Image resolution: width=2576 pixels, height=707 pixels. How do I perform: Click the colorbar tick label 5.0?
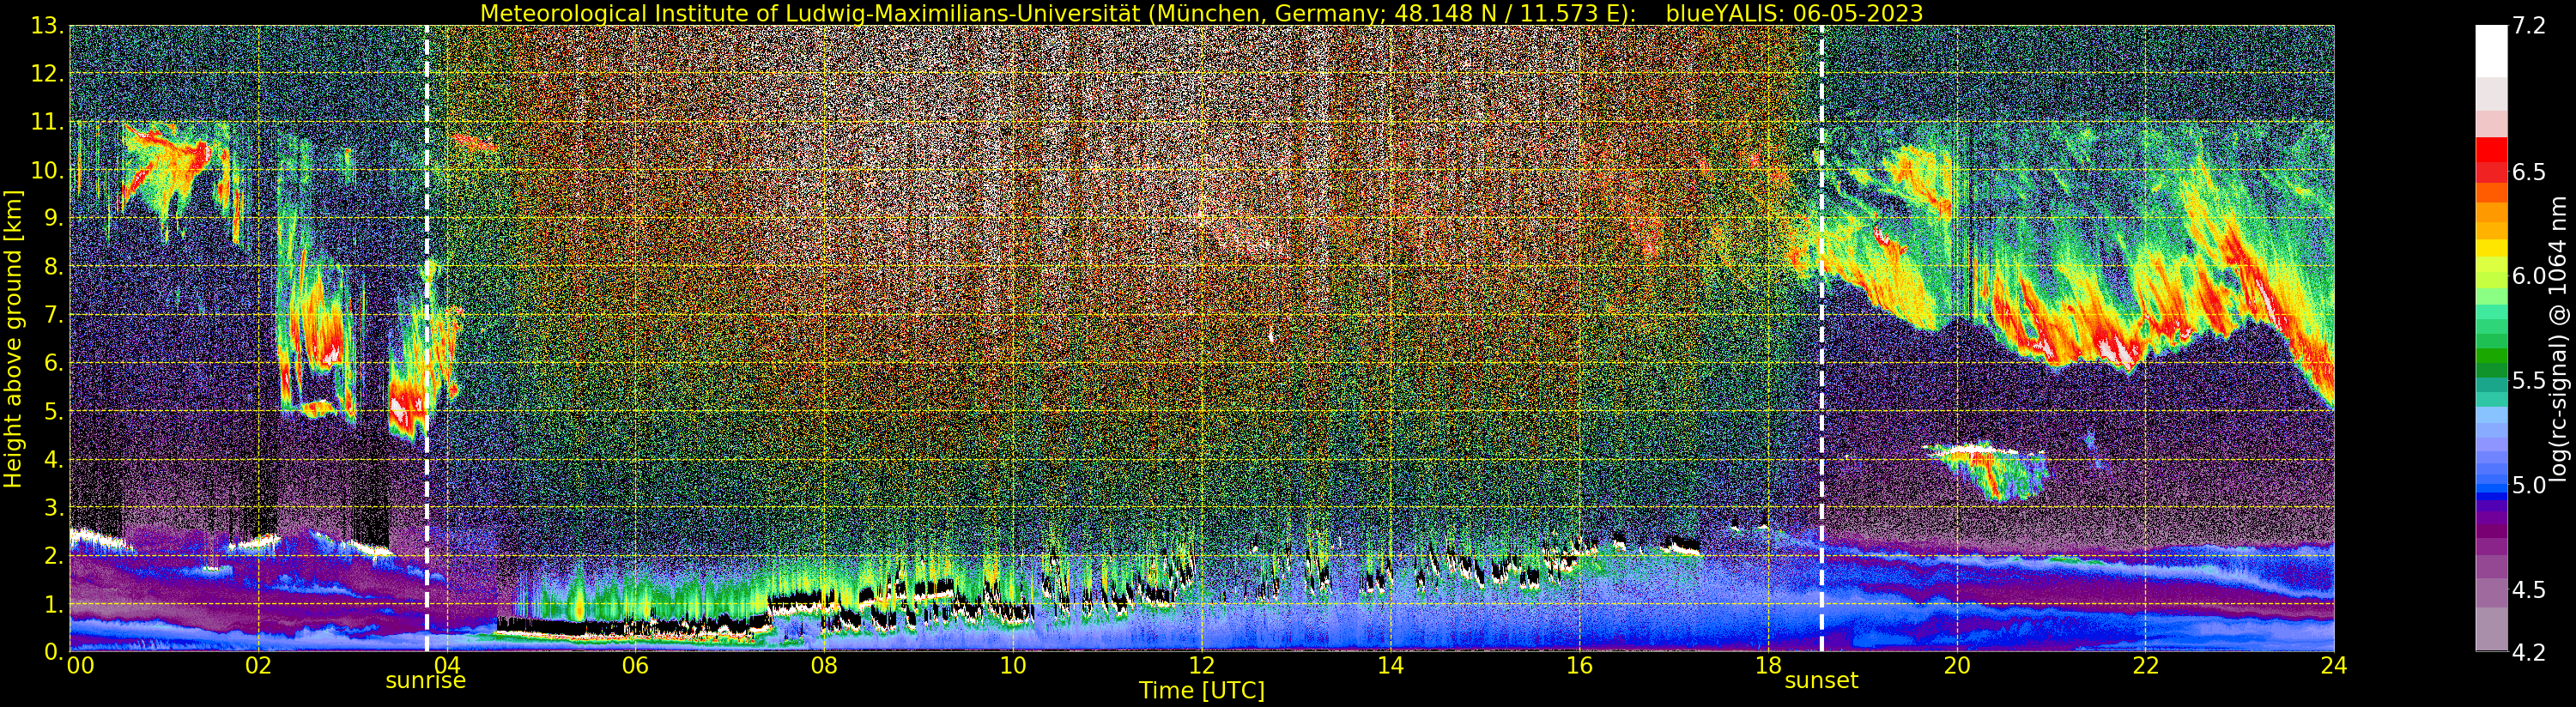click(x=2529, y=485)
